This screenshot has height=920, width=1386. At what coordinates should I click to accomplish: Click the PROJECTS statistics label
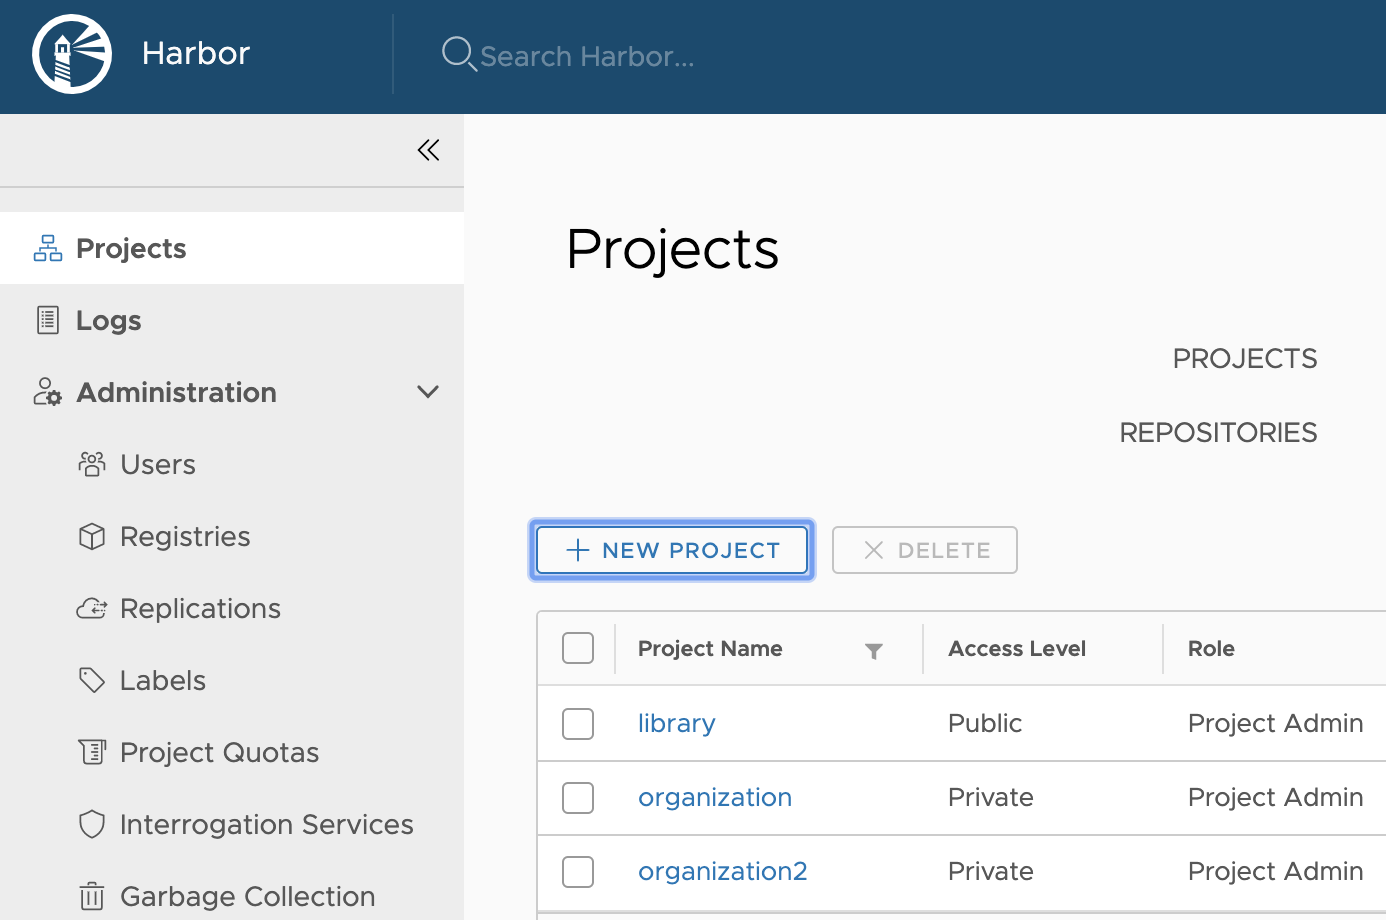pyautogui.click(x=1245, y=358)
